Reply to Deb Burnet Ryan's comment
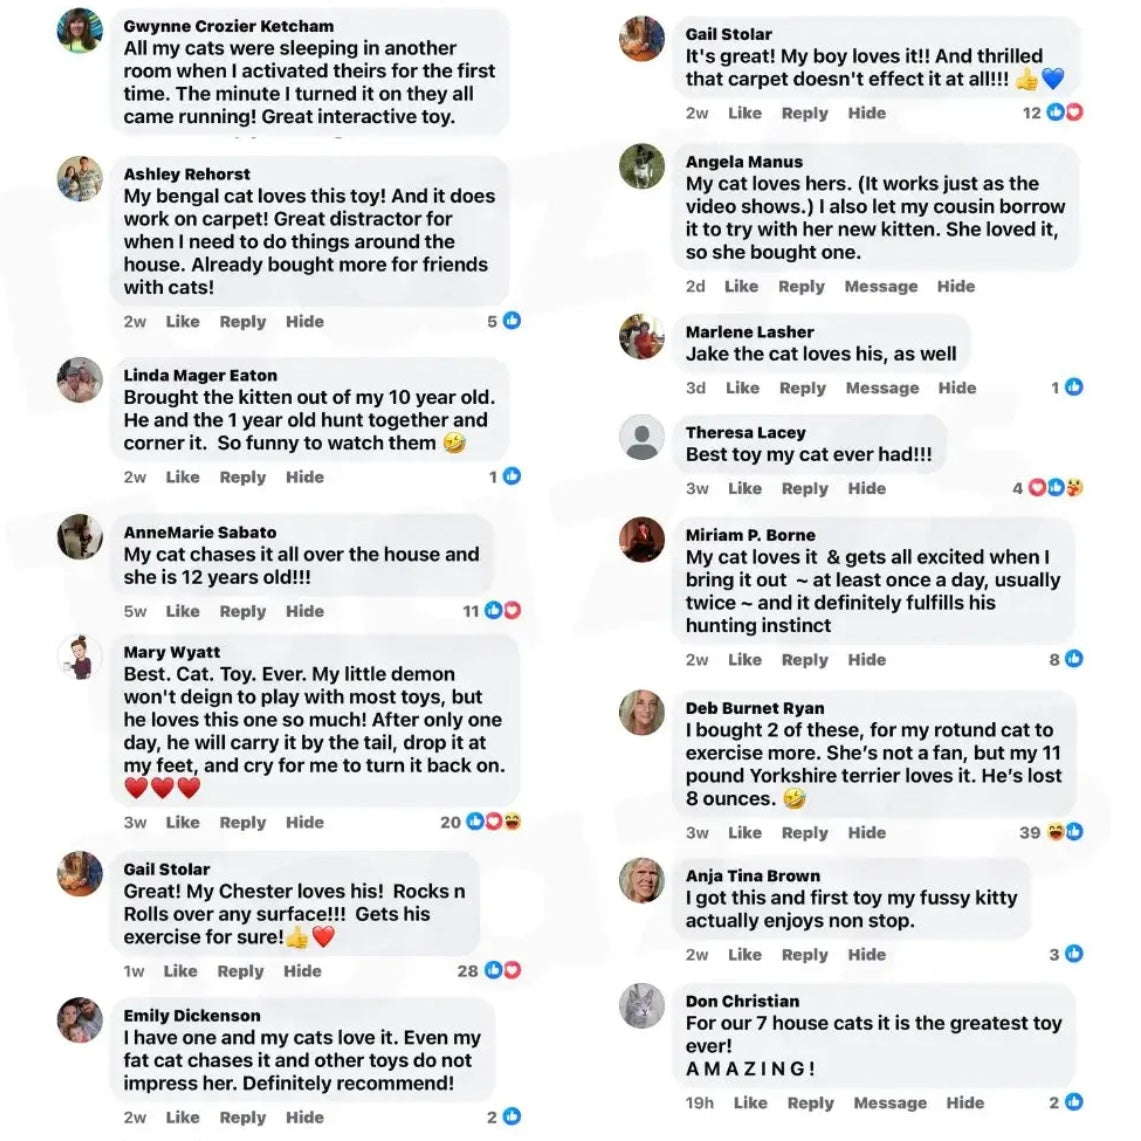 [x=804, y=832]
